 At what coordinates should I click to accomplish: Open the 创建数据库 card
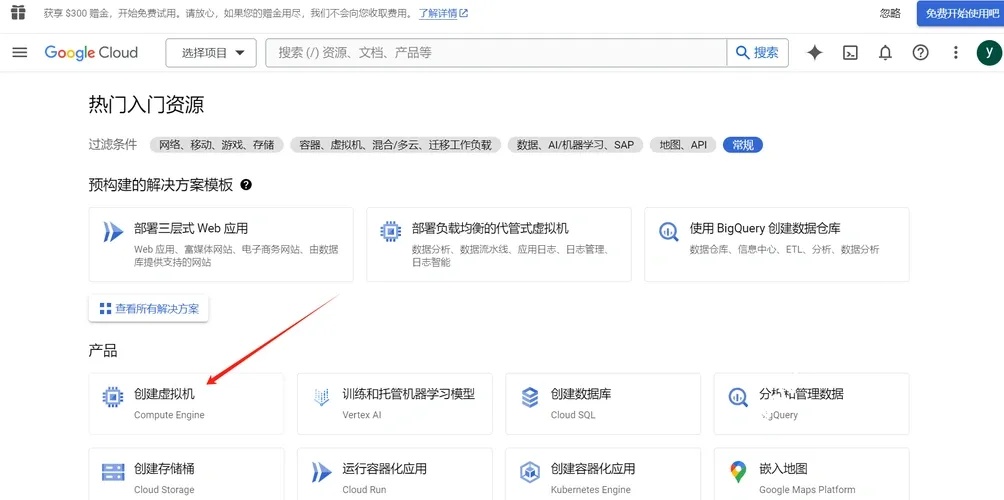click(x=603, y=403)
